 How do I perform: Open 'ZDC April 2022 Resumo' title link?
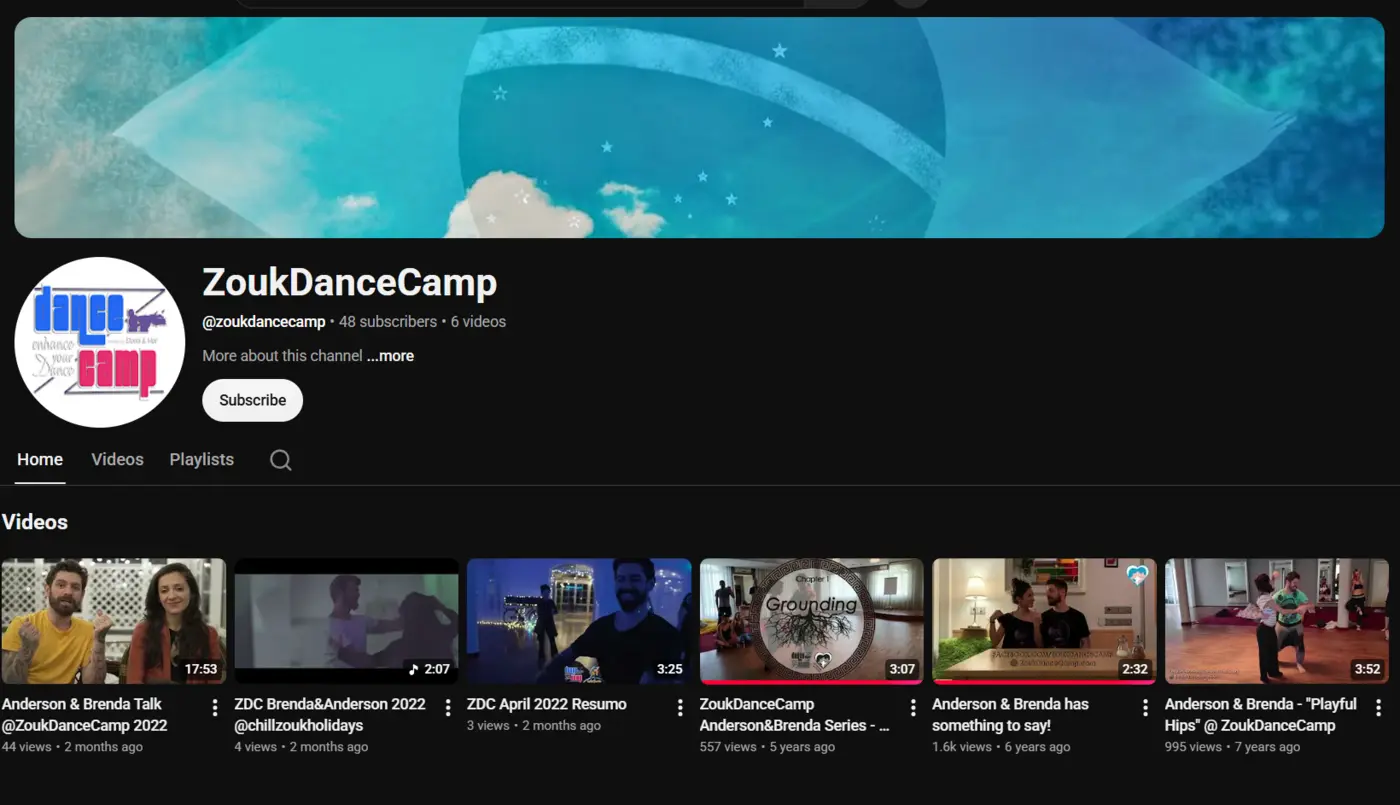pyautogui.click(x=547, y=704)
